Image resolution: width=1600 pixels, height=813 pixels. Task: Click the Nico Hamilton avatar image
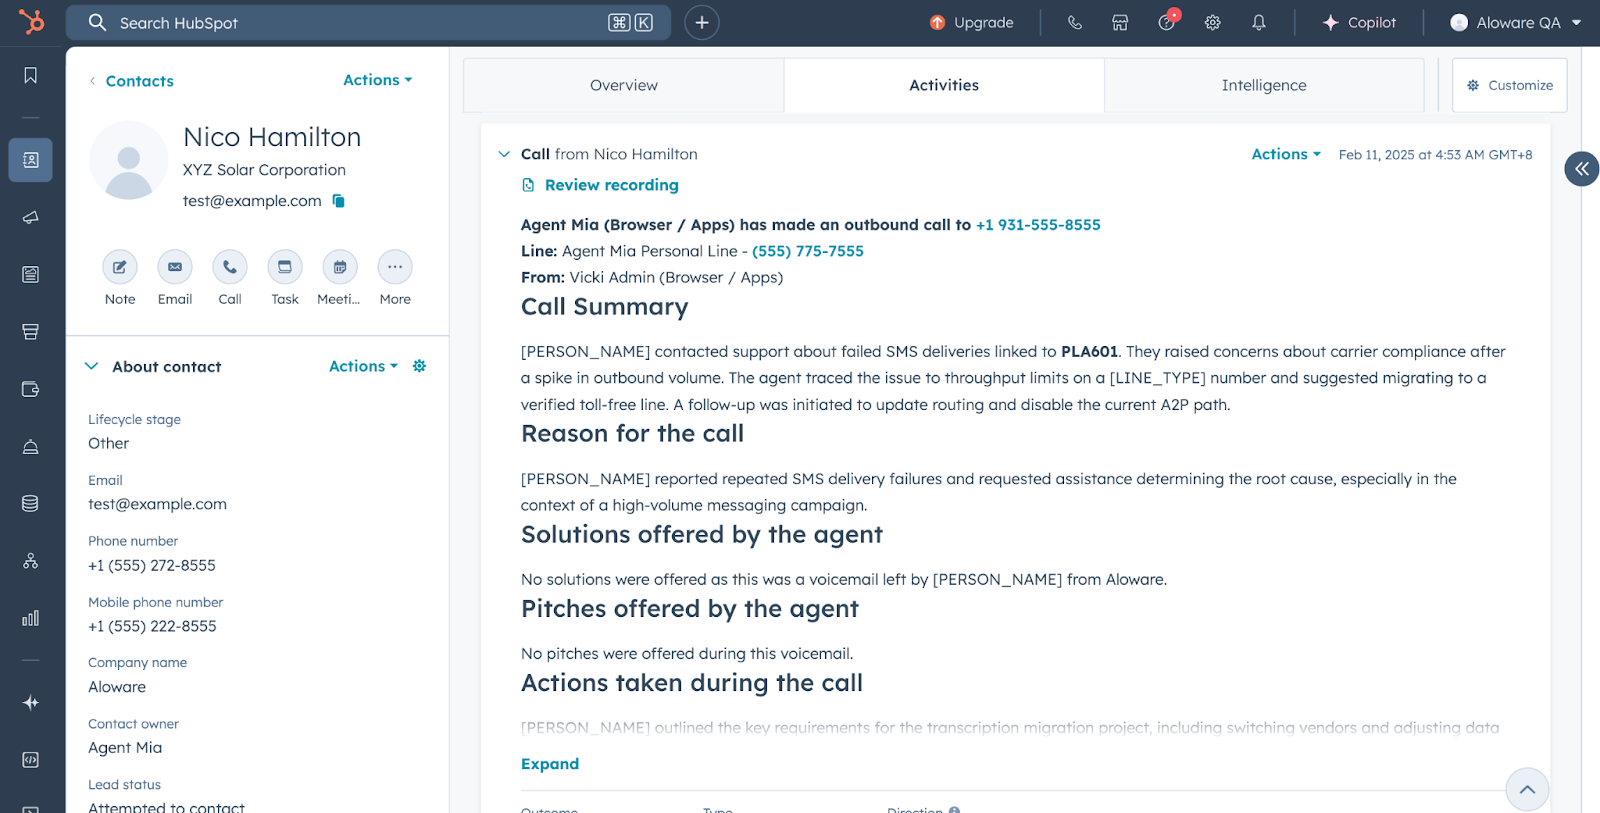(128, 161)
